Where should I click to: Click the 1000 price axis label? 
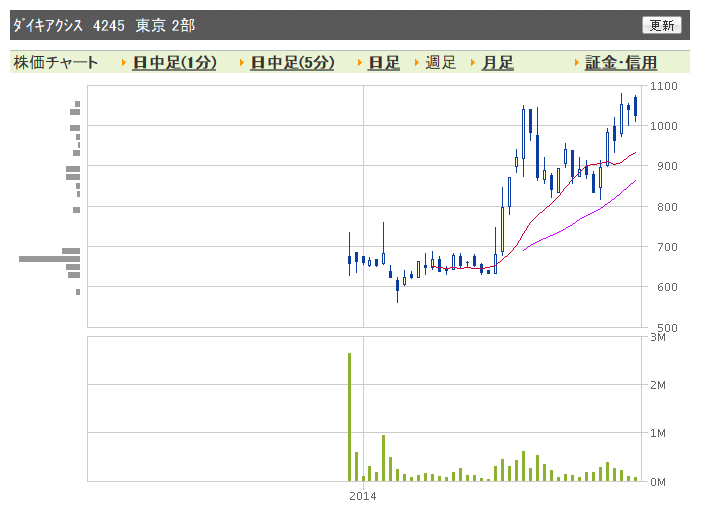pos(664,126)
